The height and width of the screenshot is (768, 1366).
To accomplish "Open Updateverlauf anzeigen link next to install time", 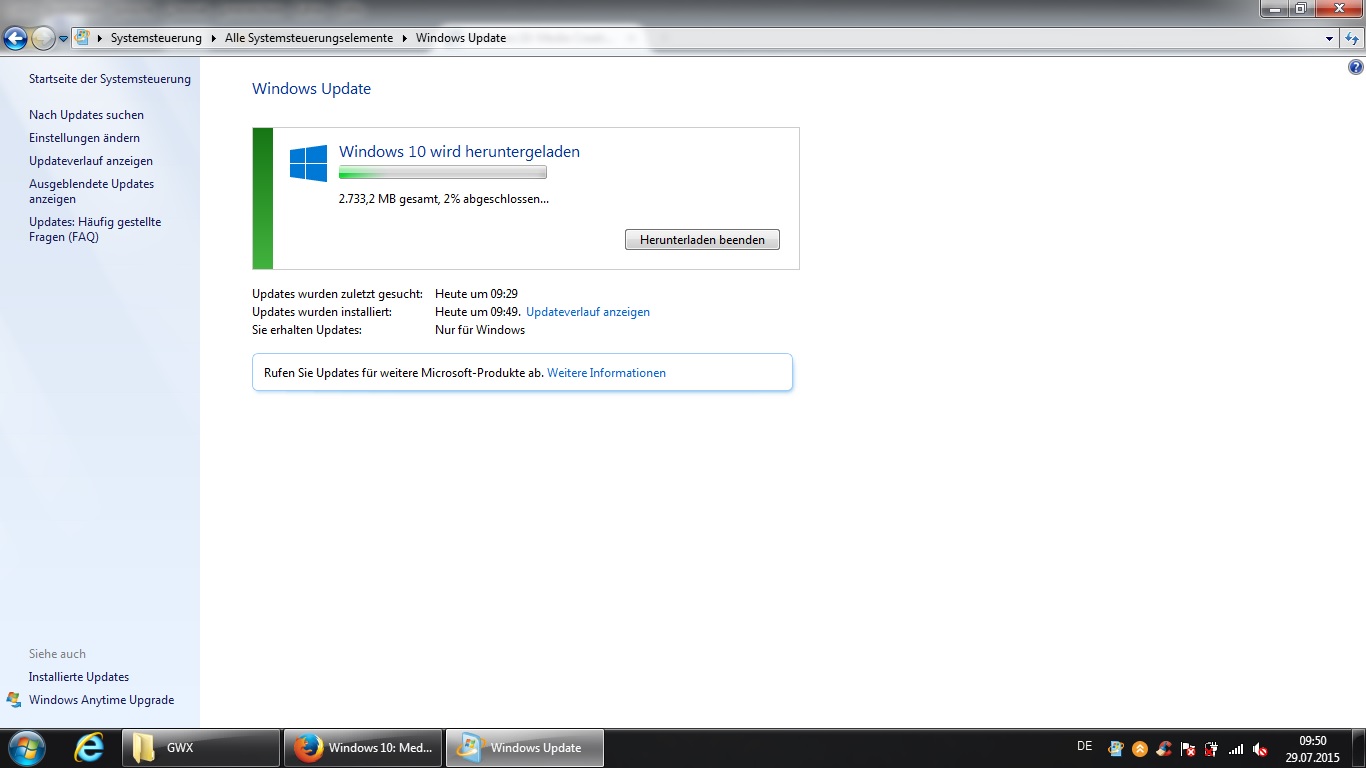I will pyautogui.click(x=588, y=312).
